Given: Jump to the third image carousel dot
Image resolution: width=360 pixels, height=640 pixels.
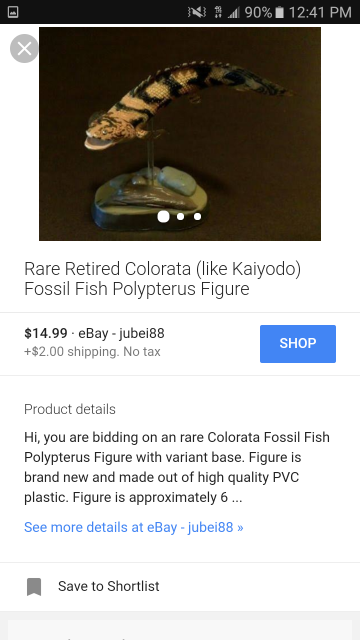Looking at the screenshot, I should click(198, 216).
